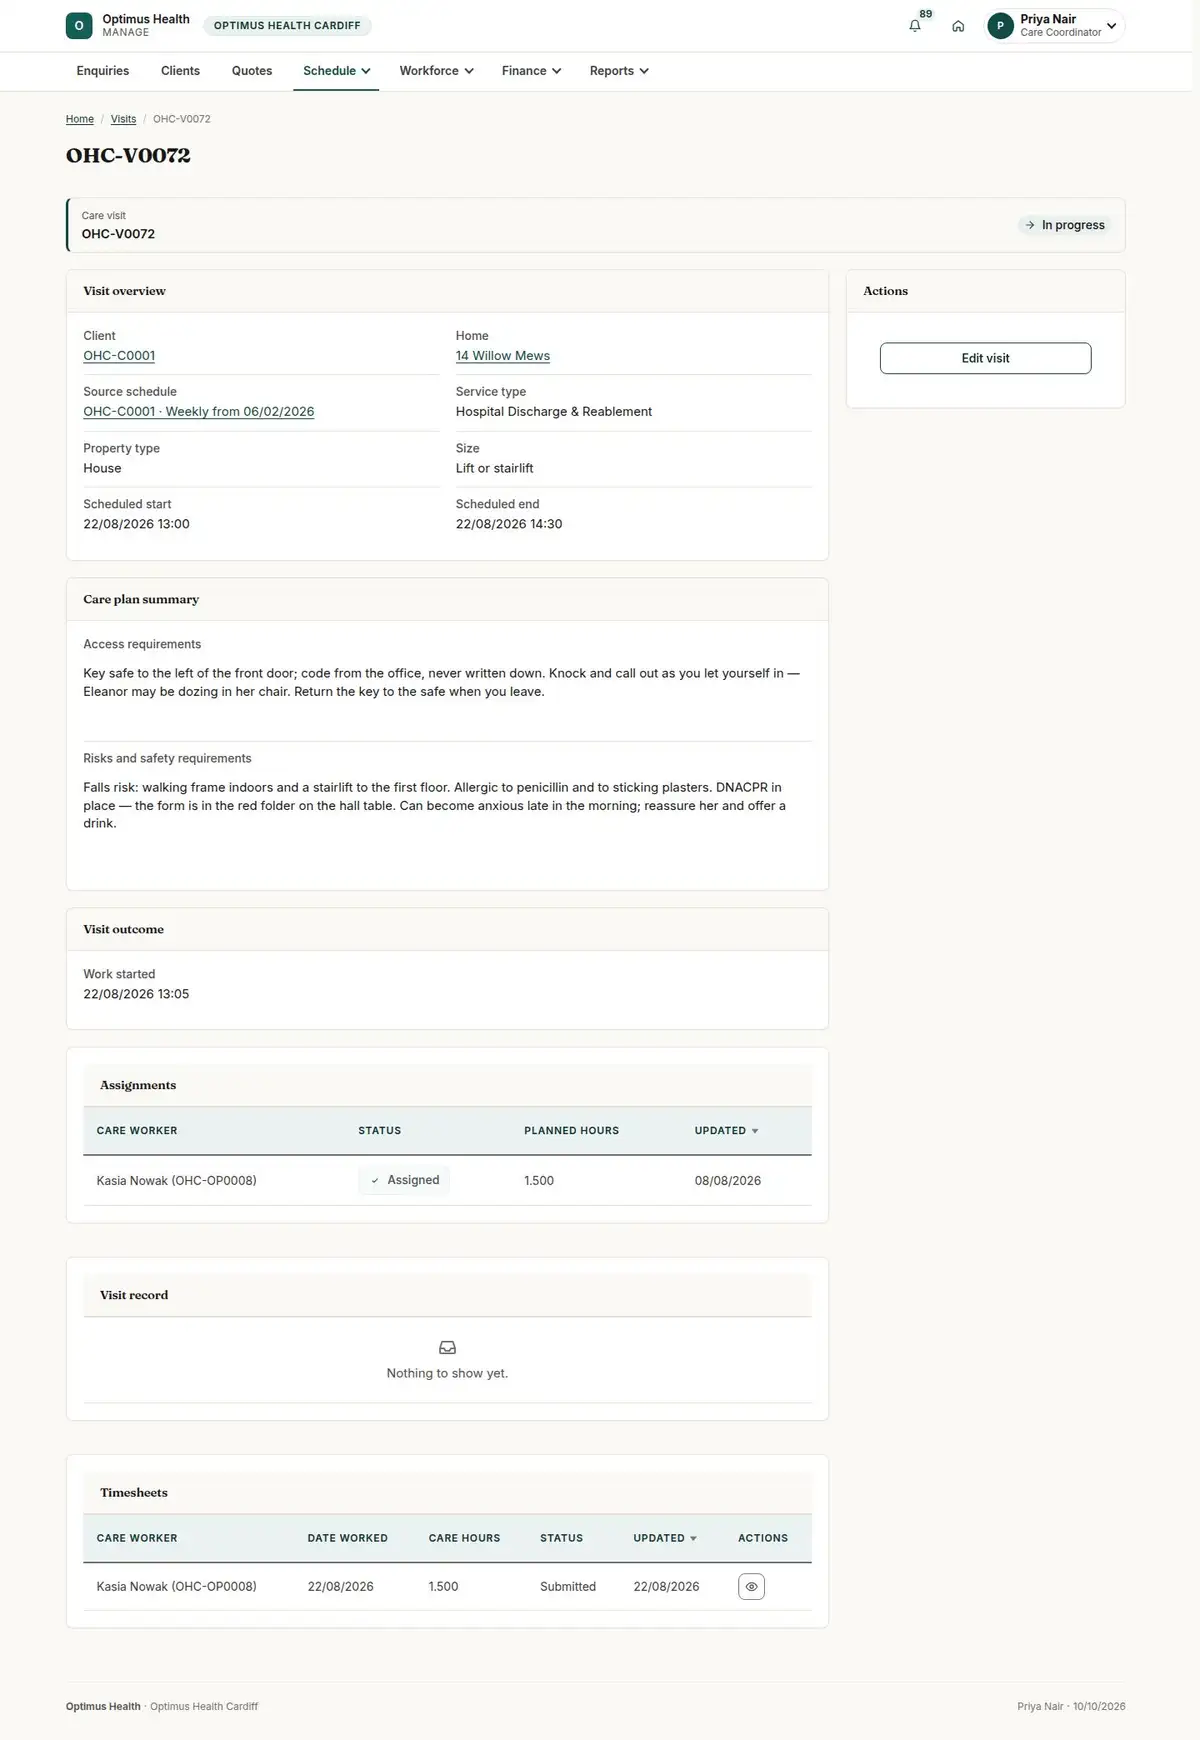Open source schedule Weekly from 06/02/2026
Screen dimensions: 1200x1740
click(x=199, y=412)
